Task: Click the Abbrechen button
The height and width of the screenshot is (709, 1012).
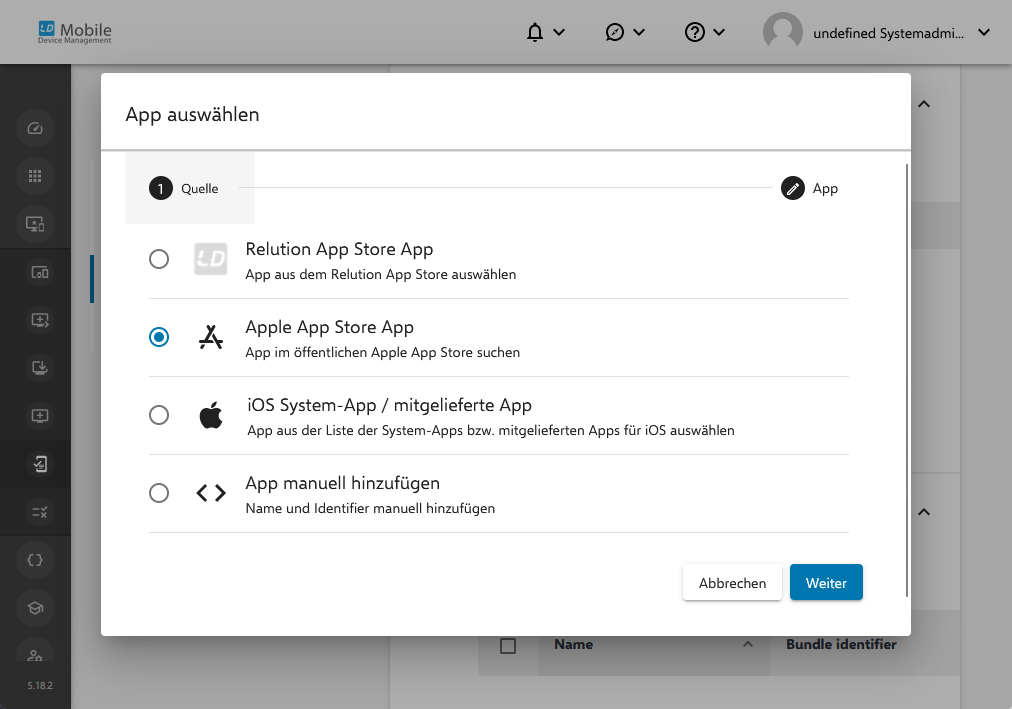Action: coord(732,583)
